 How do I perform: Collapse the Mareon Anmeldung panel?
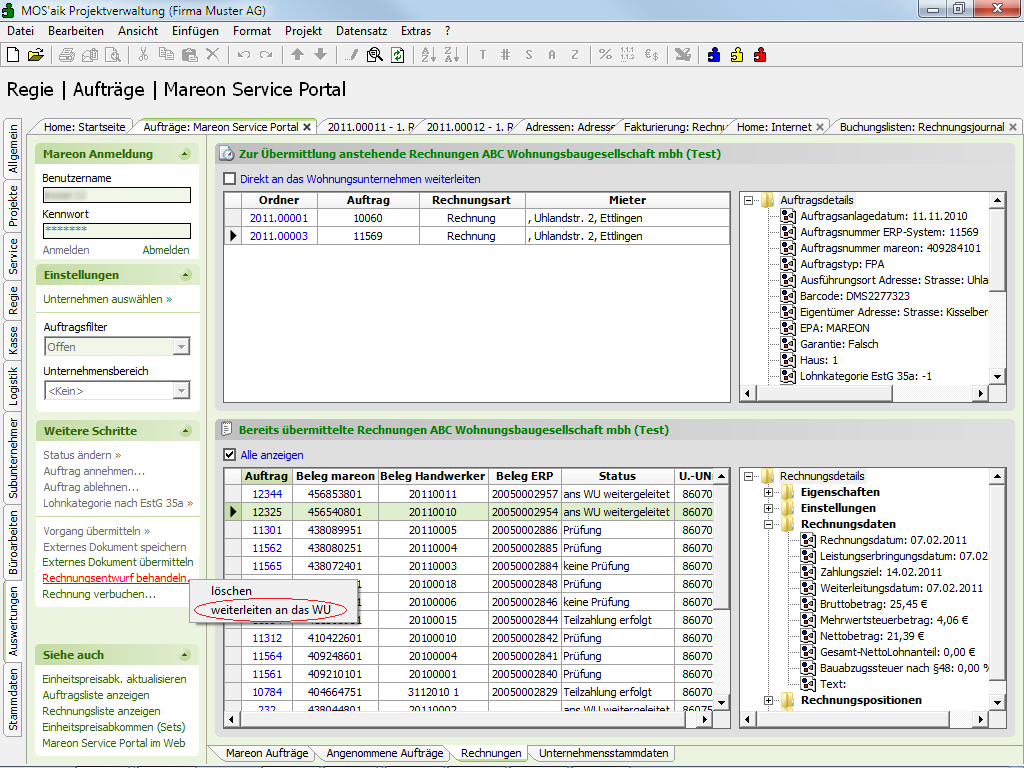pyautogui.click(x=185, y=154)
